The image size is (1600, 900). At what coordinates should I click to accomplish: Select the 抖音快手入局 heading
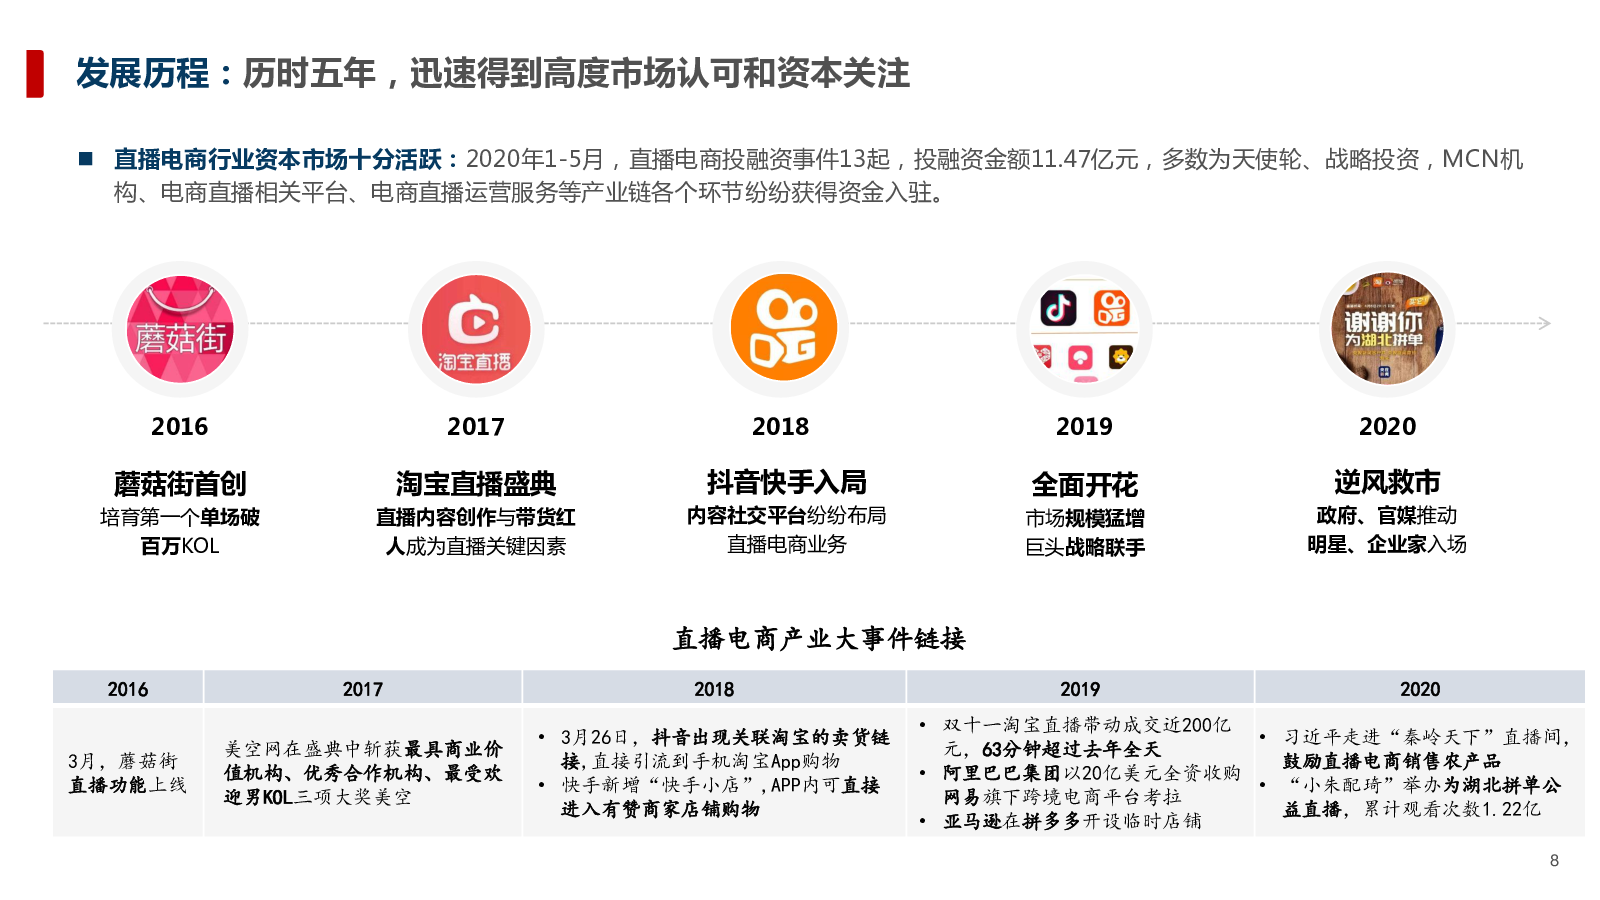786,482
